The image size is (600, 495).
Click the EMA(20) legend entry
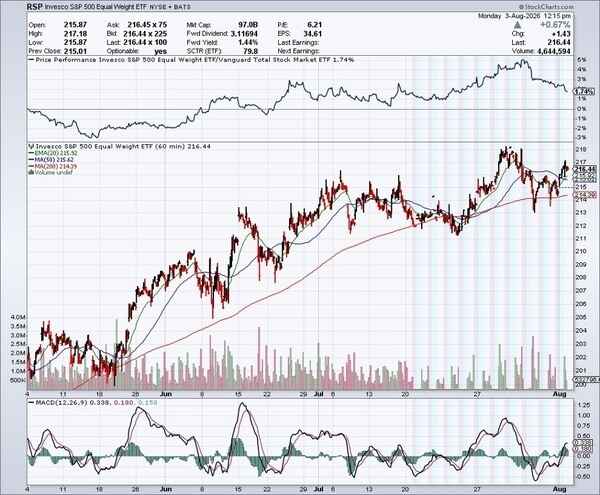pyautogui.click(x=53, y=153)
